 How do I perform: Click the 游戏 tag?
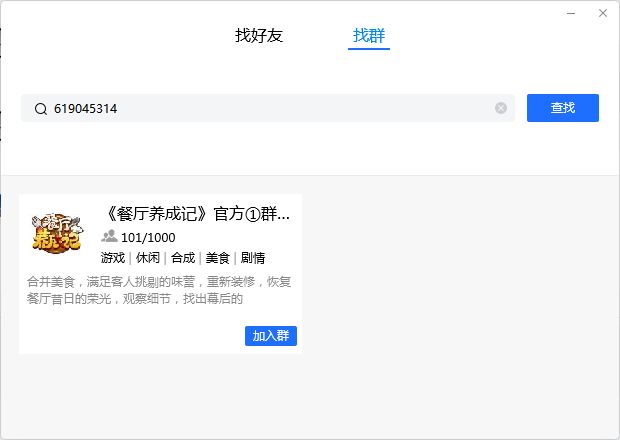[113, 258]
